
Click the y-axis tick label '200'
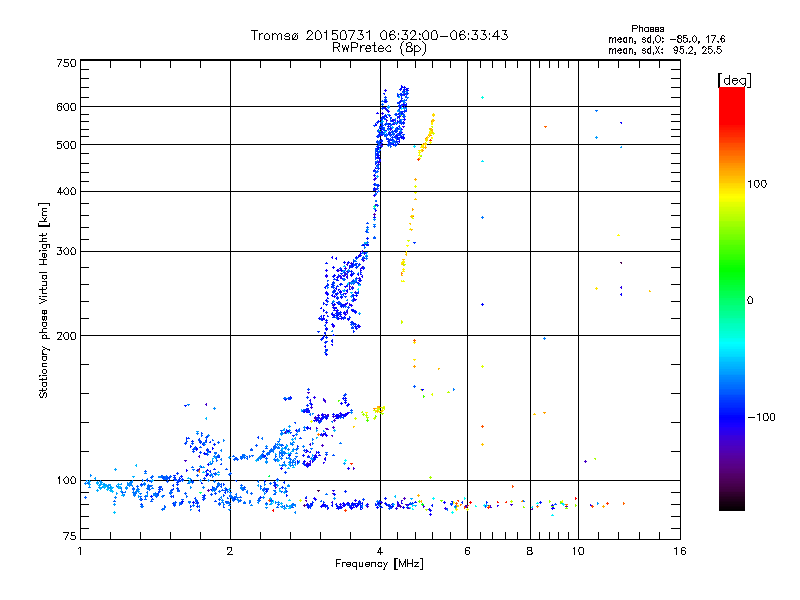[x=66, y=336]
